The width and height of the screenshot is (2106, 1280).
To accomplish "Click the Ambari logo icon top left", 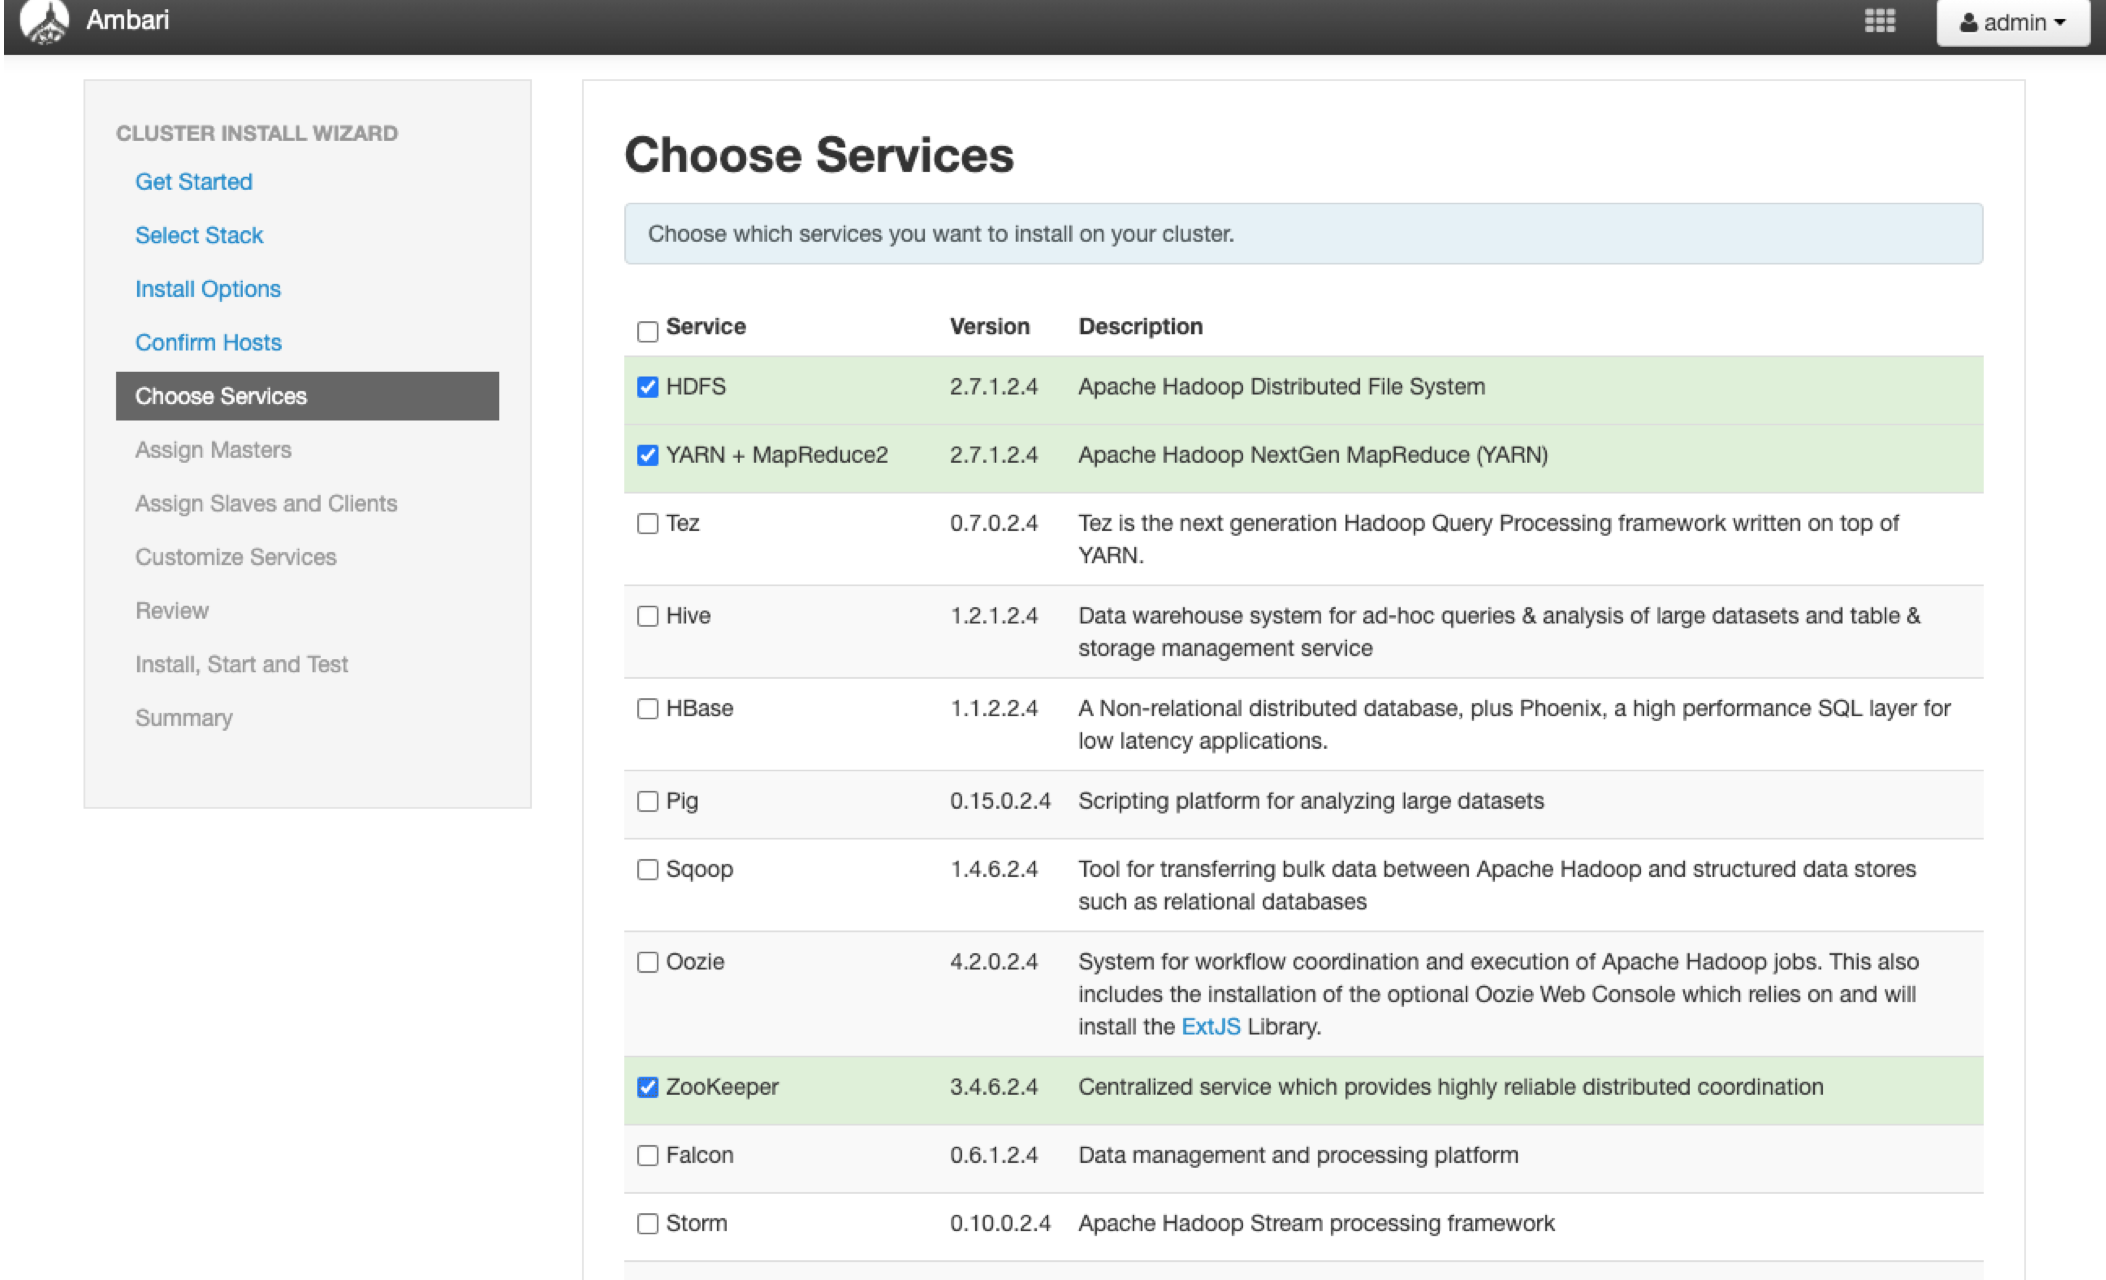I will tap(45, 21).
